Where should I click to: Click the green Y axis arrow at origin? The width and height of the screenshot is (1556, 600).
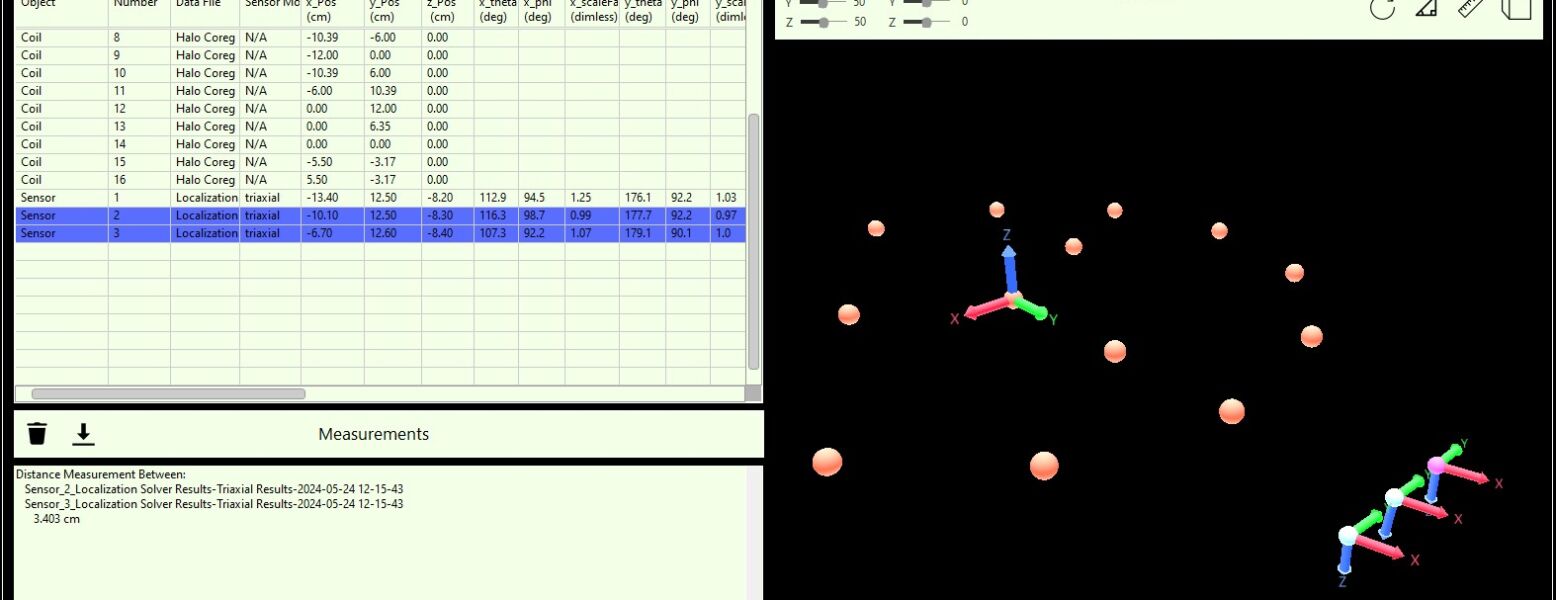click(x=1033, y=309)
